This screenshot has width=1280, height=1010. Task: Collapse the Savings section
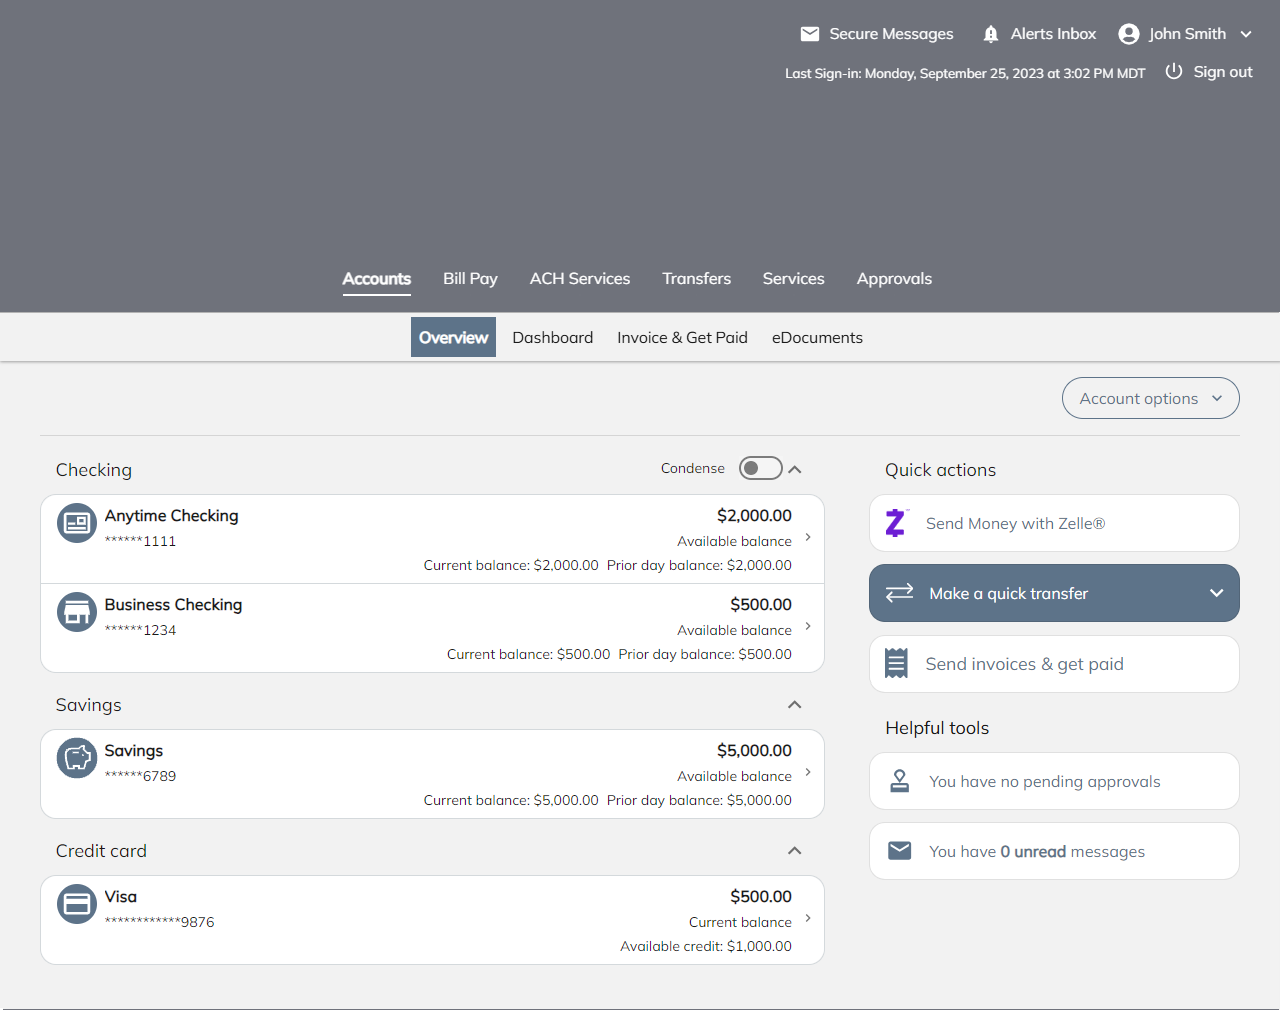795,704
